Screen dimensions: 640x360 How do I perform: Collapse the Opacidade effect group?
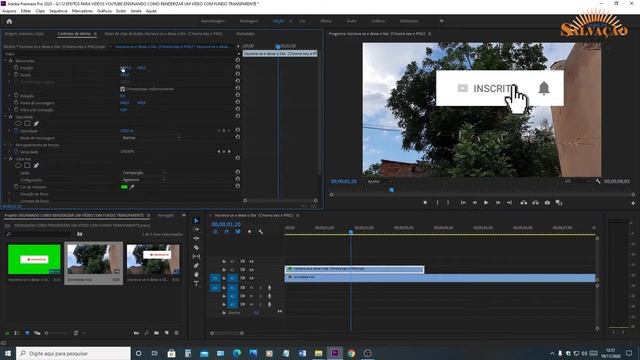(x=5, y=117)
